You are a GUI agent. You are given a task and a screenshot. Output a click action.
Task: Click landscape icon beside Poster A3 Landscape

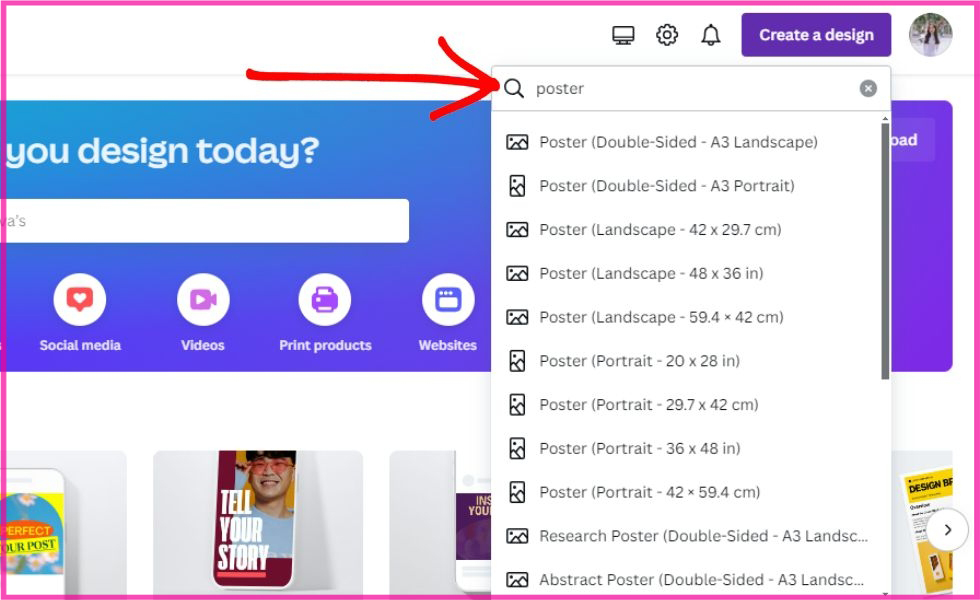[517, 142]
